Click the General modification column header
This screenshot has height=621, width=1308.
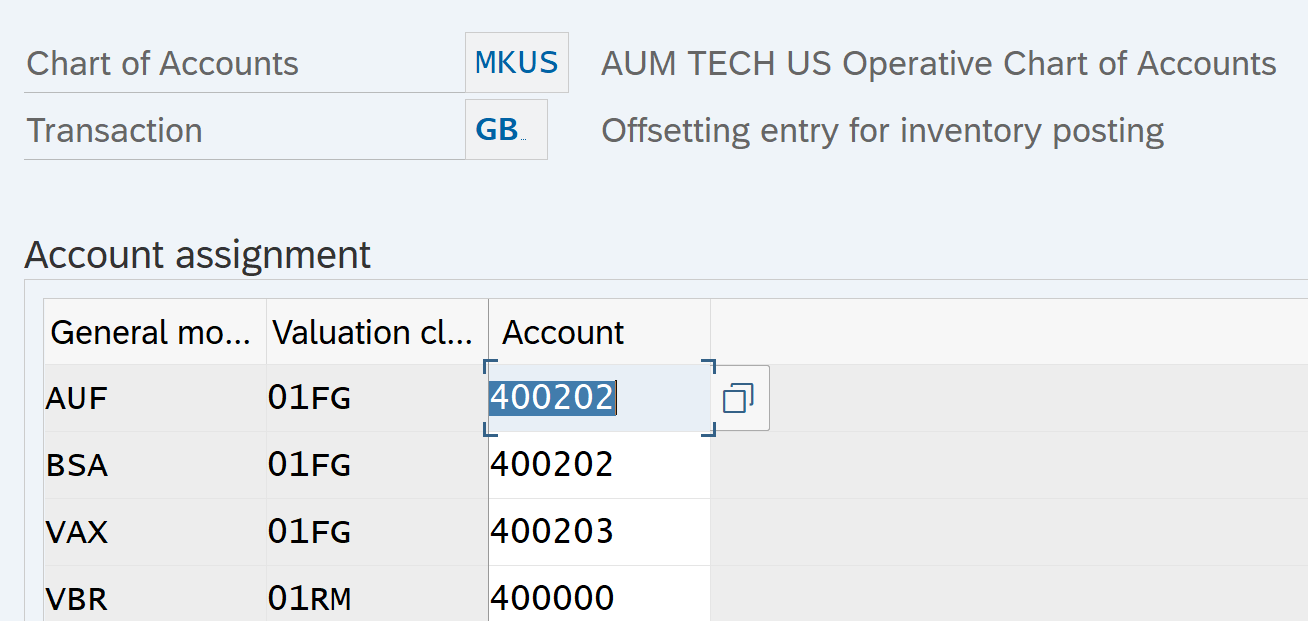coord(154,332)
